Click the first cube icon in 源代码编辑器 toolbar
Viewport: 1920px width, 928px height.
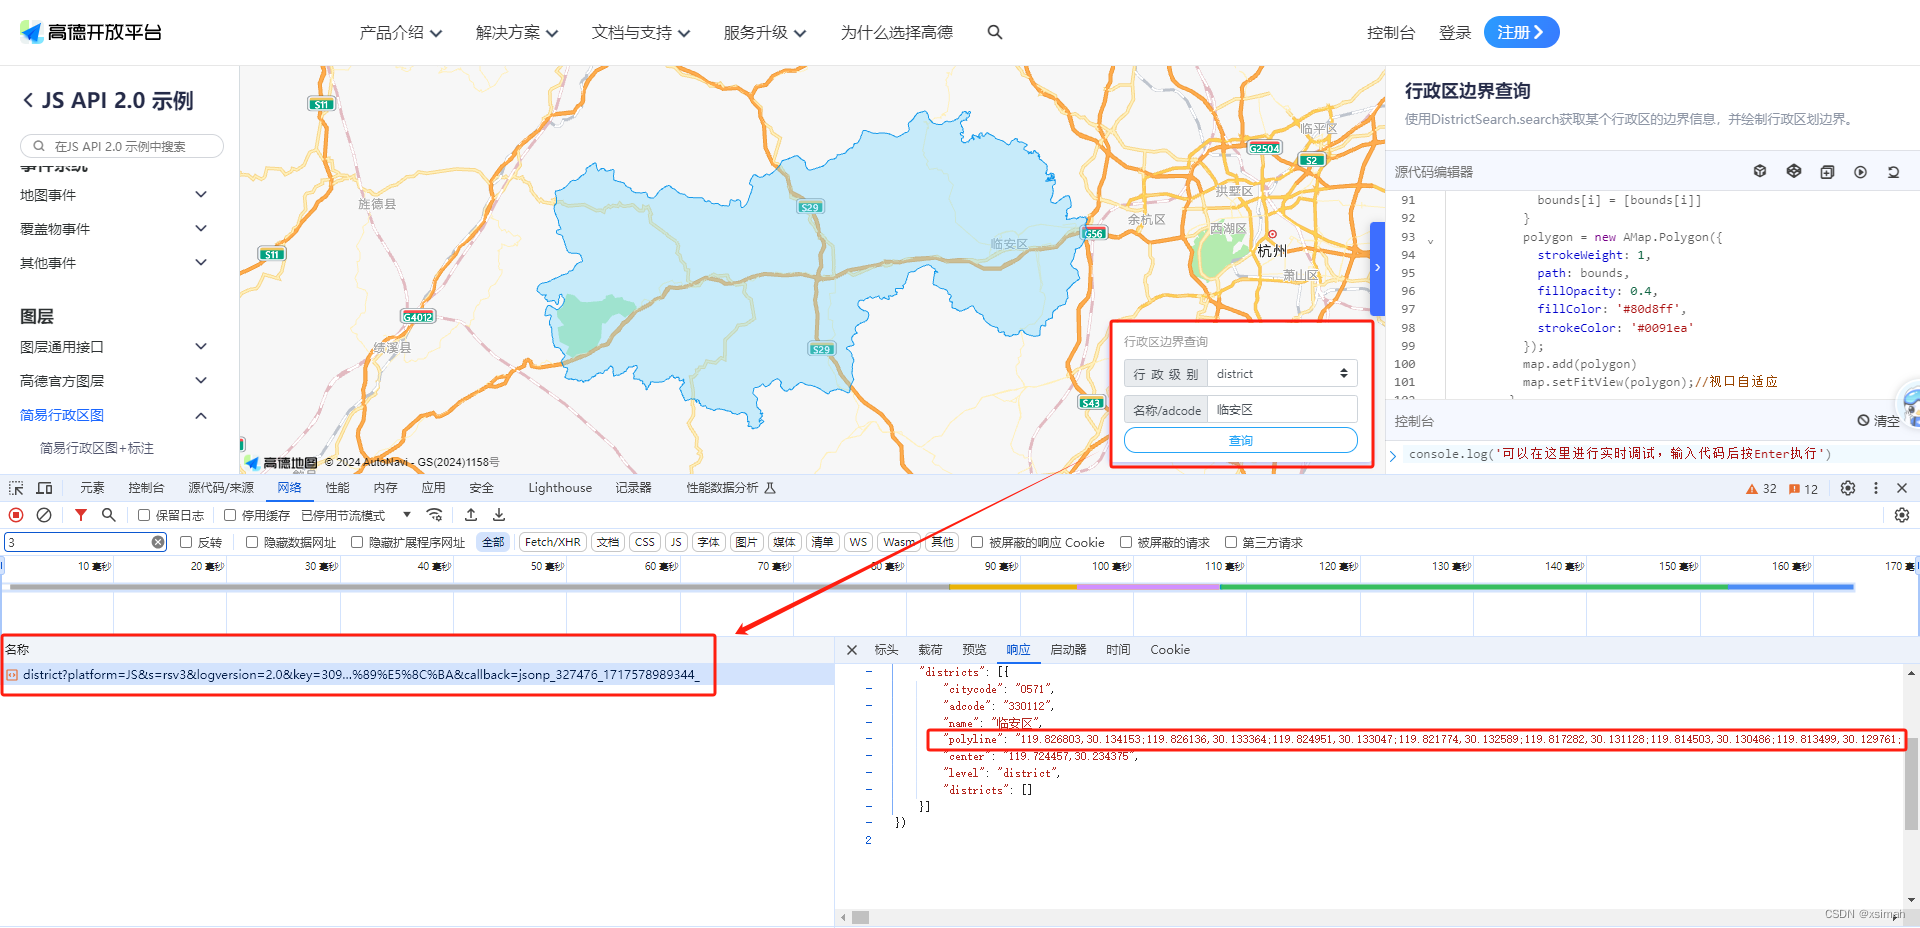tap(1760, 172)
